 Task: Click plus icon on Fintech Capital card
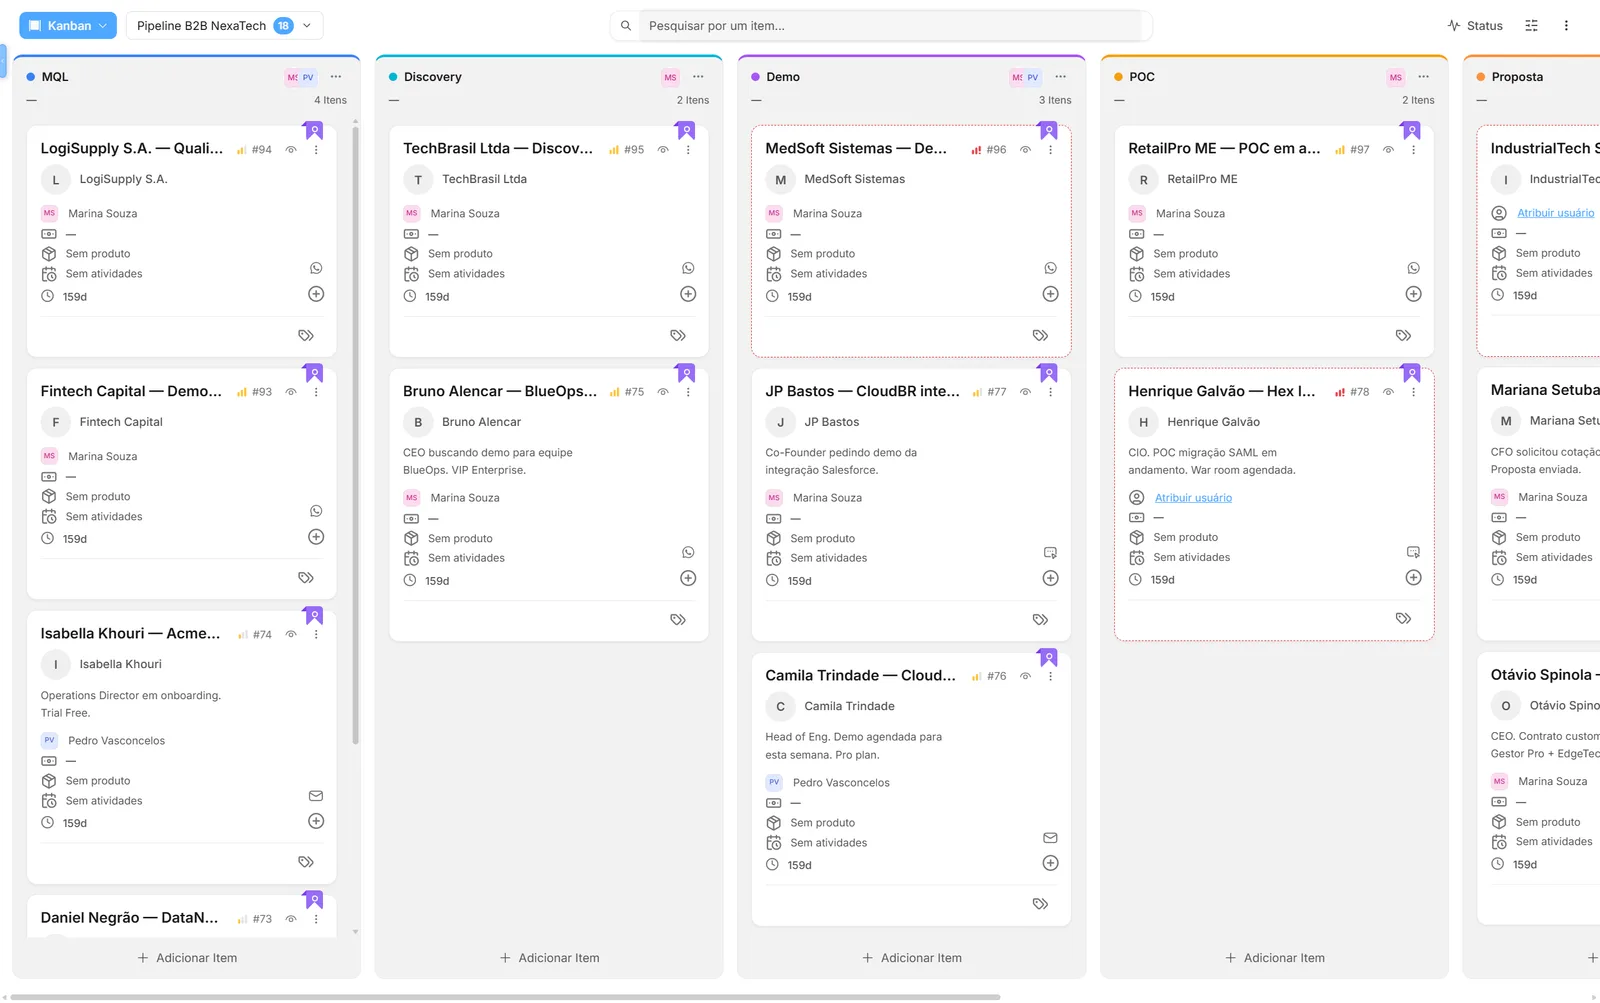point(316,537)
